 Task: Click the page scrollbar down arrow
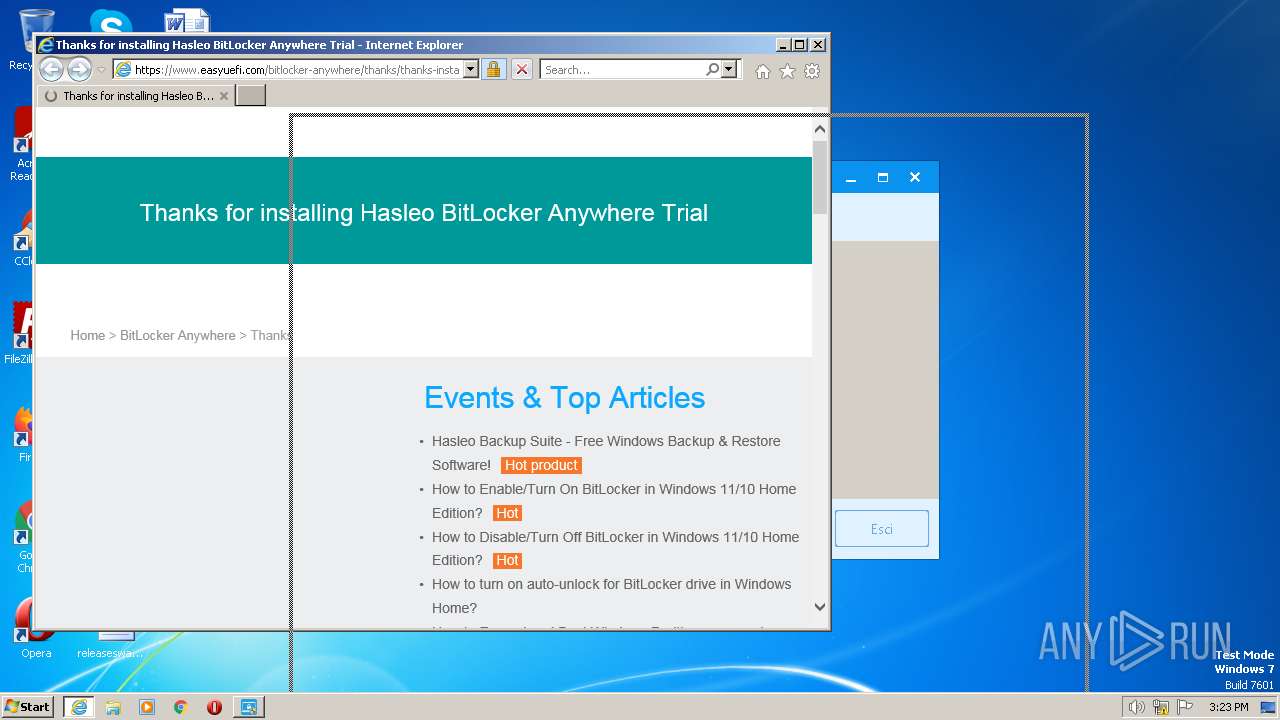click(820, 607)
